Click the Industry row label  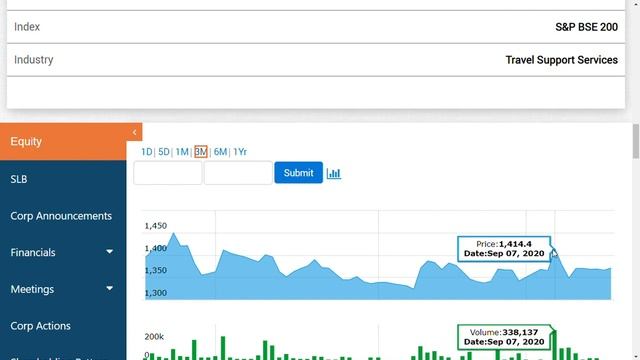click(33, 60)
